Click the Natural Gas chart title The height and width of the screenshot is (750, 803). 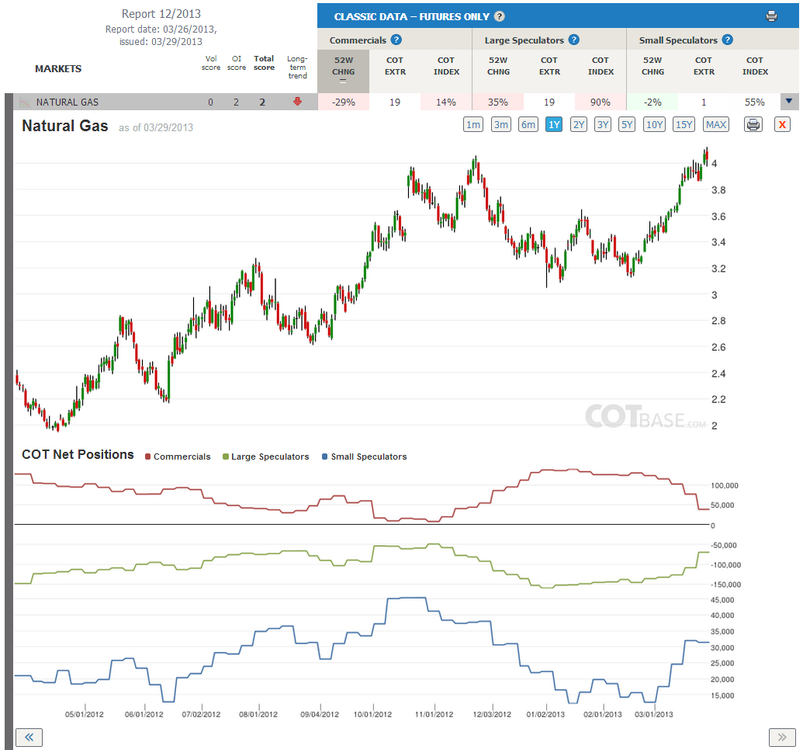pyautogui.click(x=65, y=126)
